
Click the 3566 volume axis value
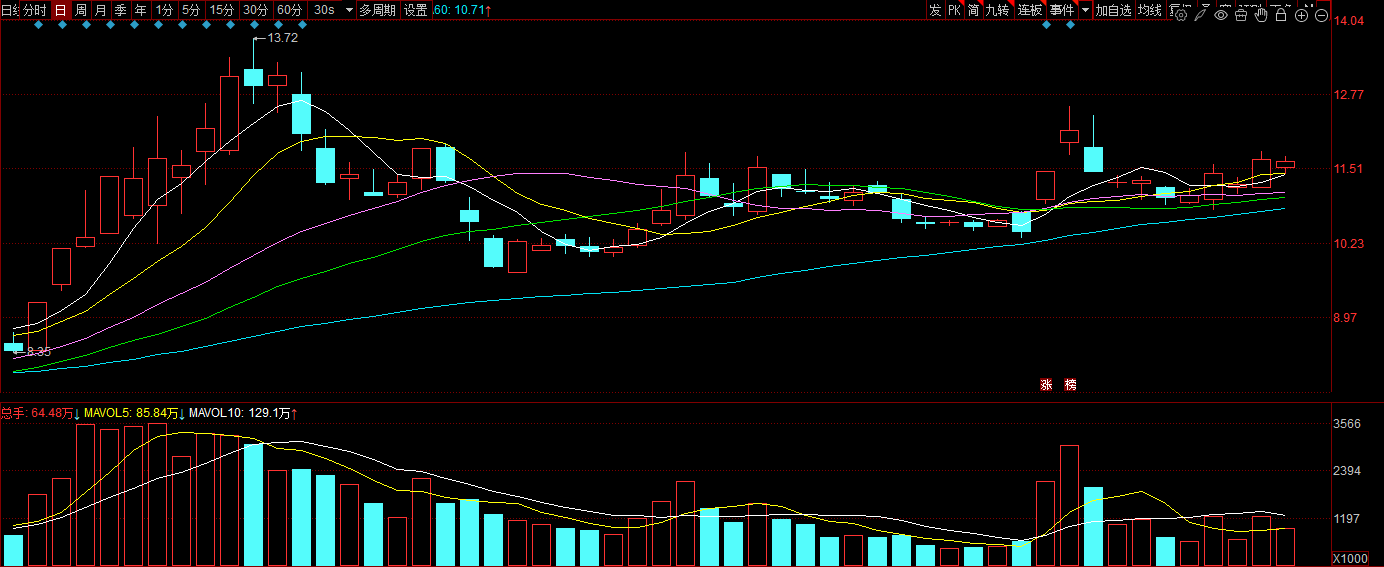[1348, 424]
